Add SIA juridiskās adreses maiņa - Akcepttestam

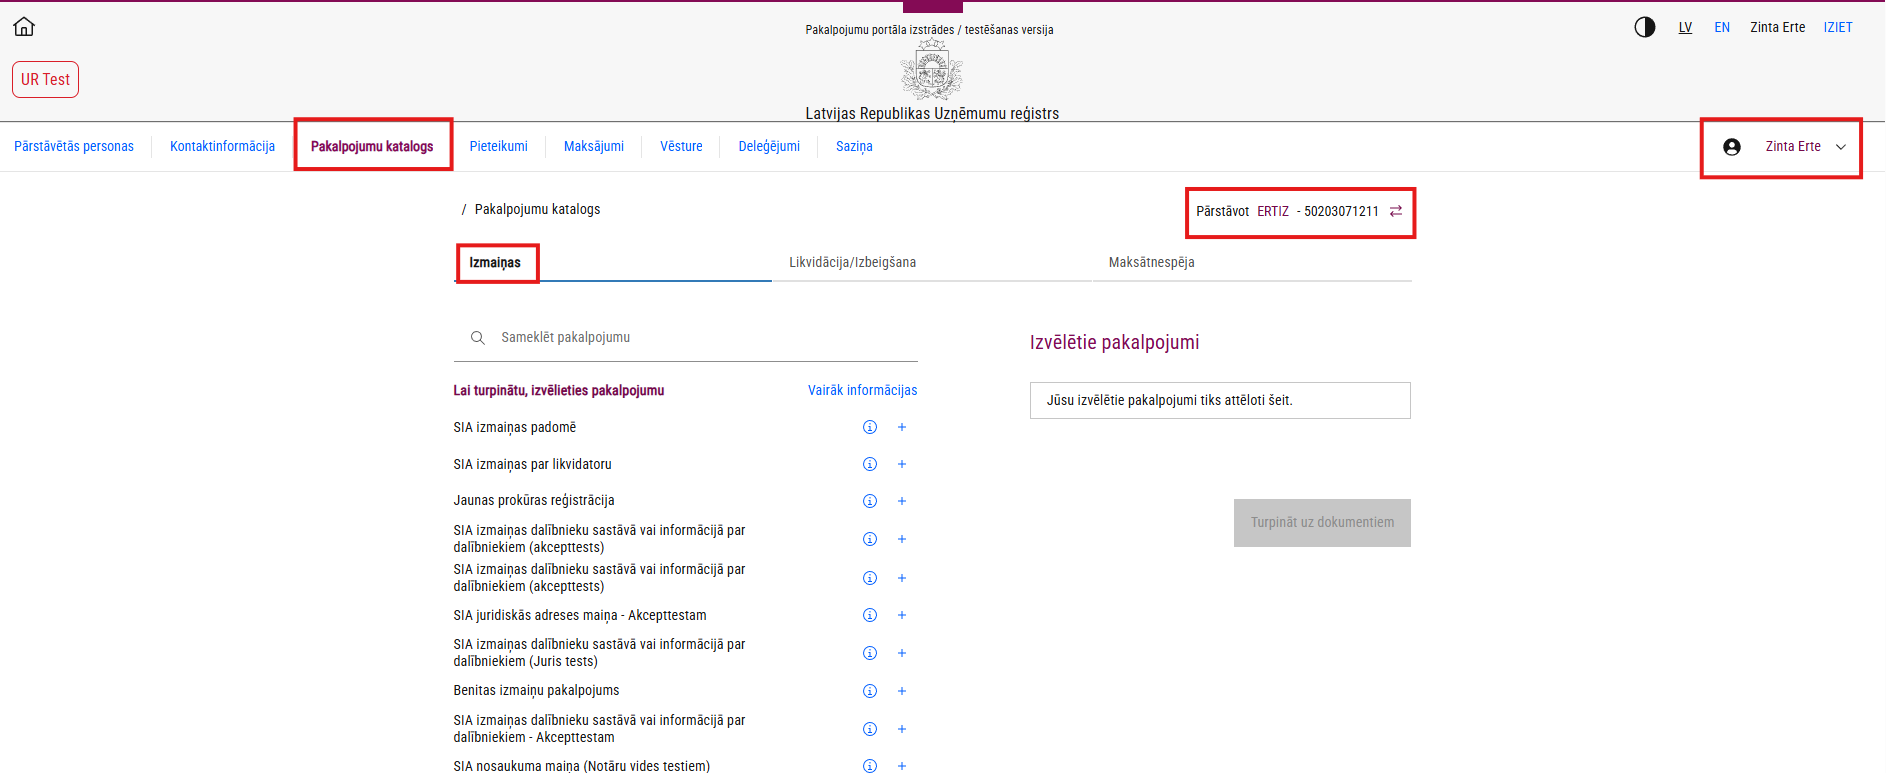coord(902,615)
